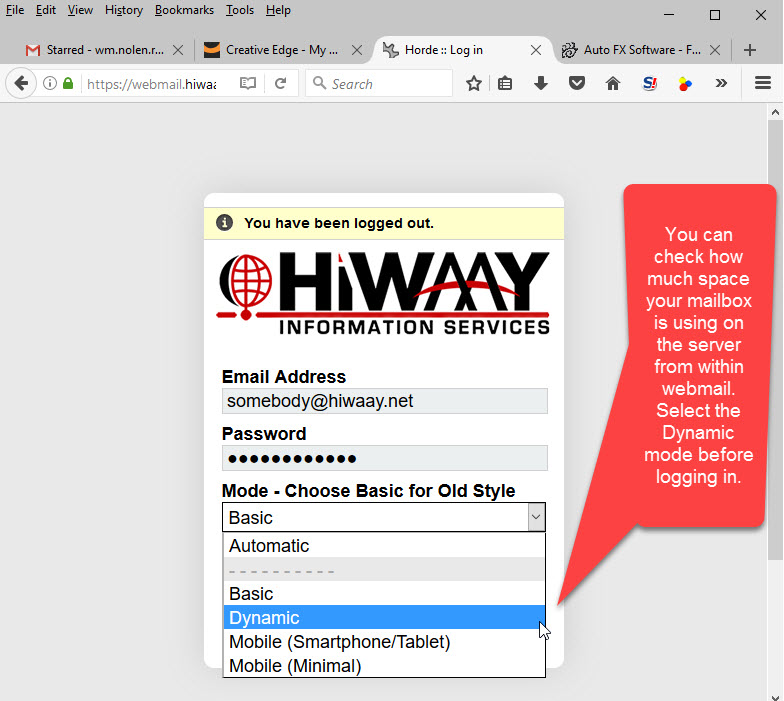Choose Automatic from the Mode list
This screenshot has height=701, width=784.
[x=384, y=546]
